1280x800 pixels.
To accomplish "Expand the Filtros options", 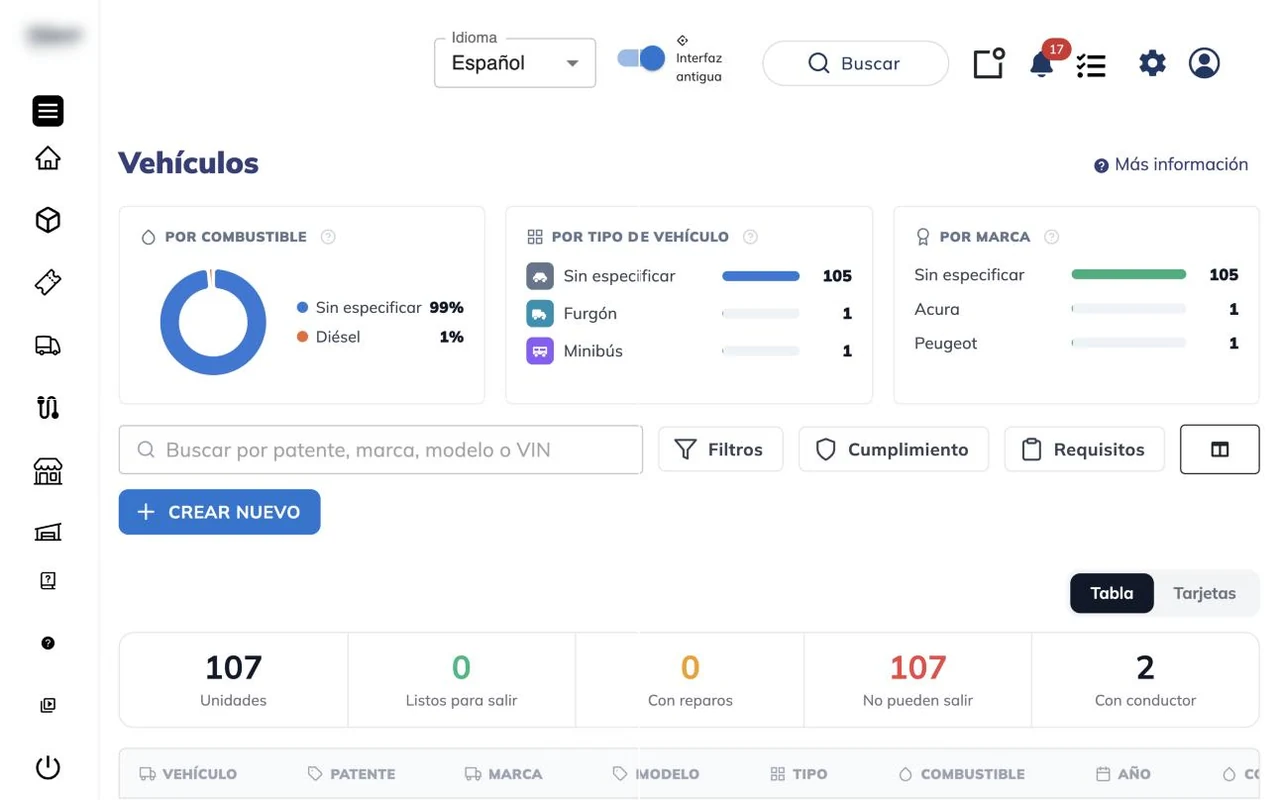I will coord(720,449).
